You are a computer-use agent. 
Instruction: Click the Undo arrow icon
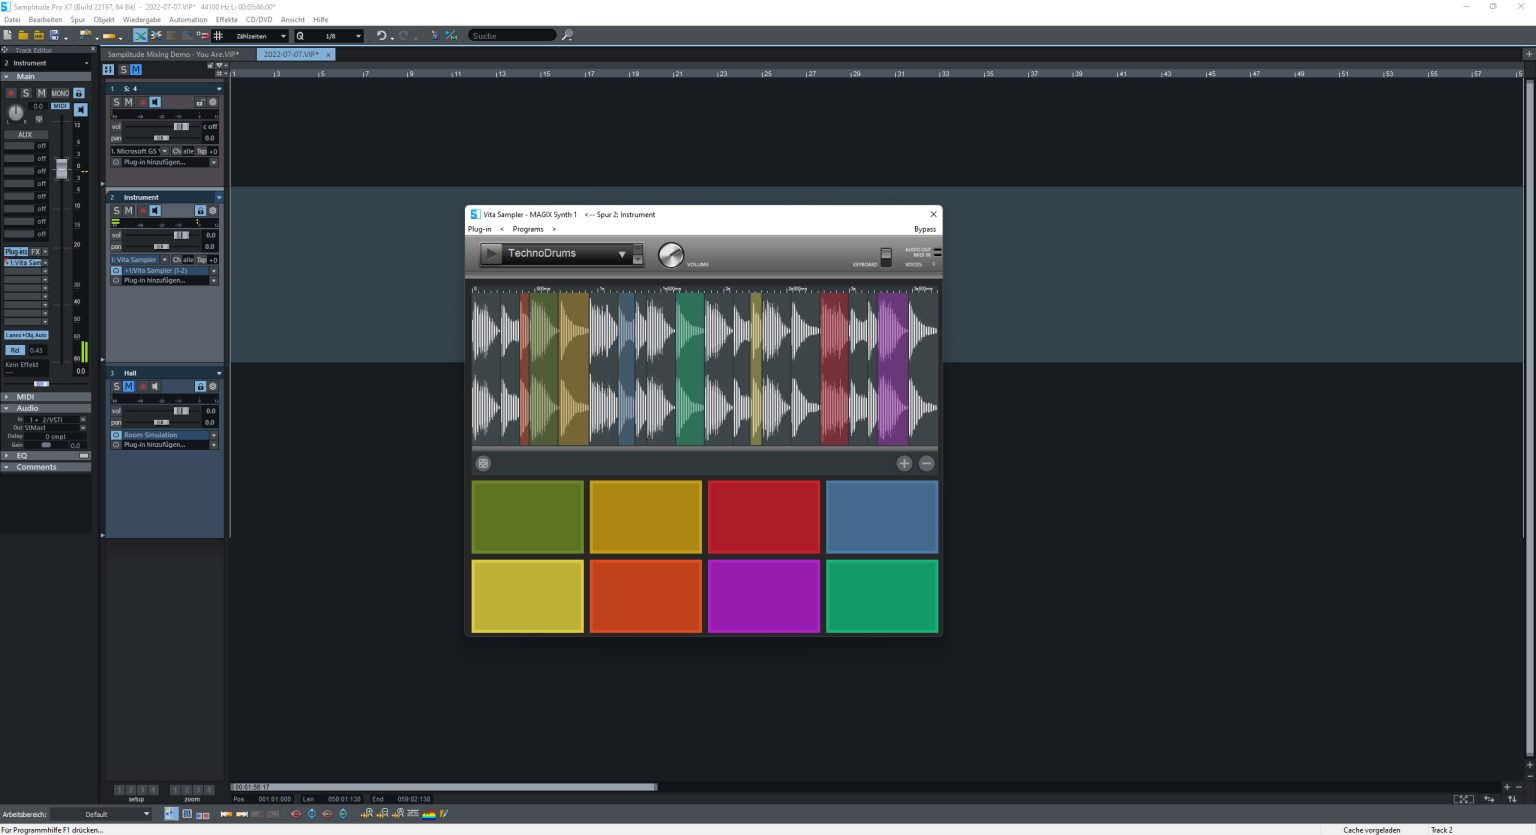point(381,35)
